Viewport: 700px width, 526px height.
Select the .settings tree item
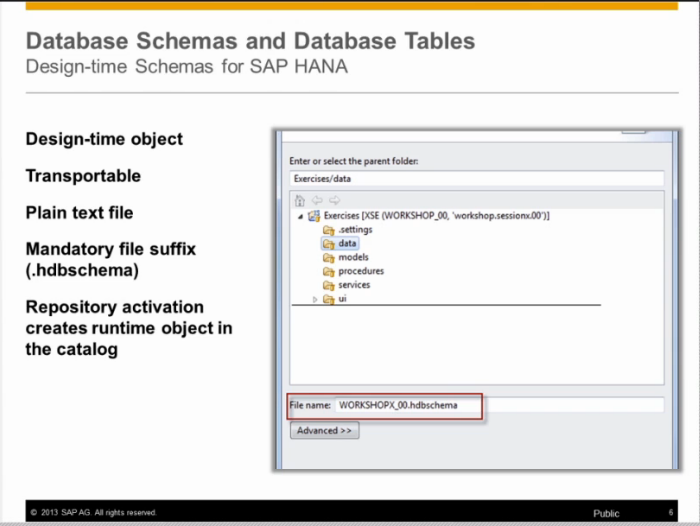355,230
